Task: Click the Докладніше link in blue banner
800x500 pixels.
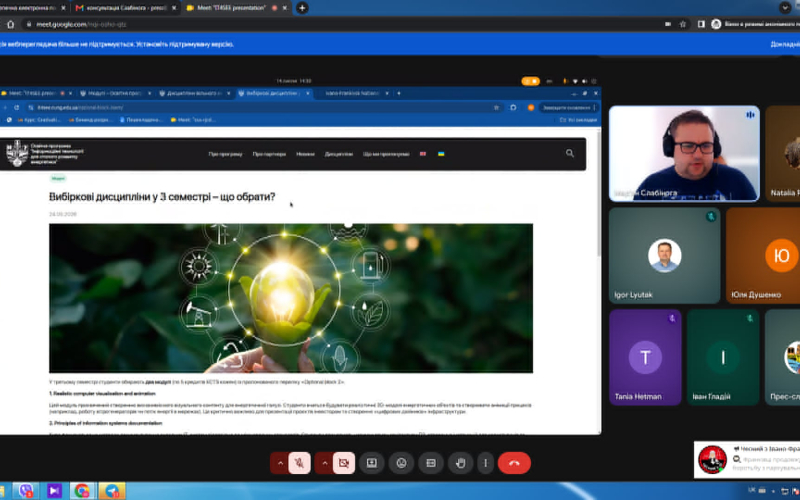Action: 785,44
